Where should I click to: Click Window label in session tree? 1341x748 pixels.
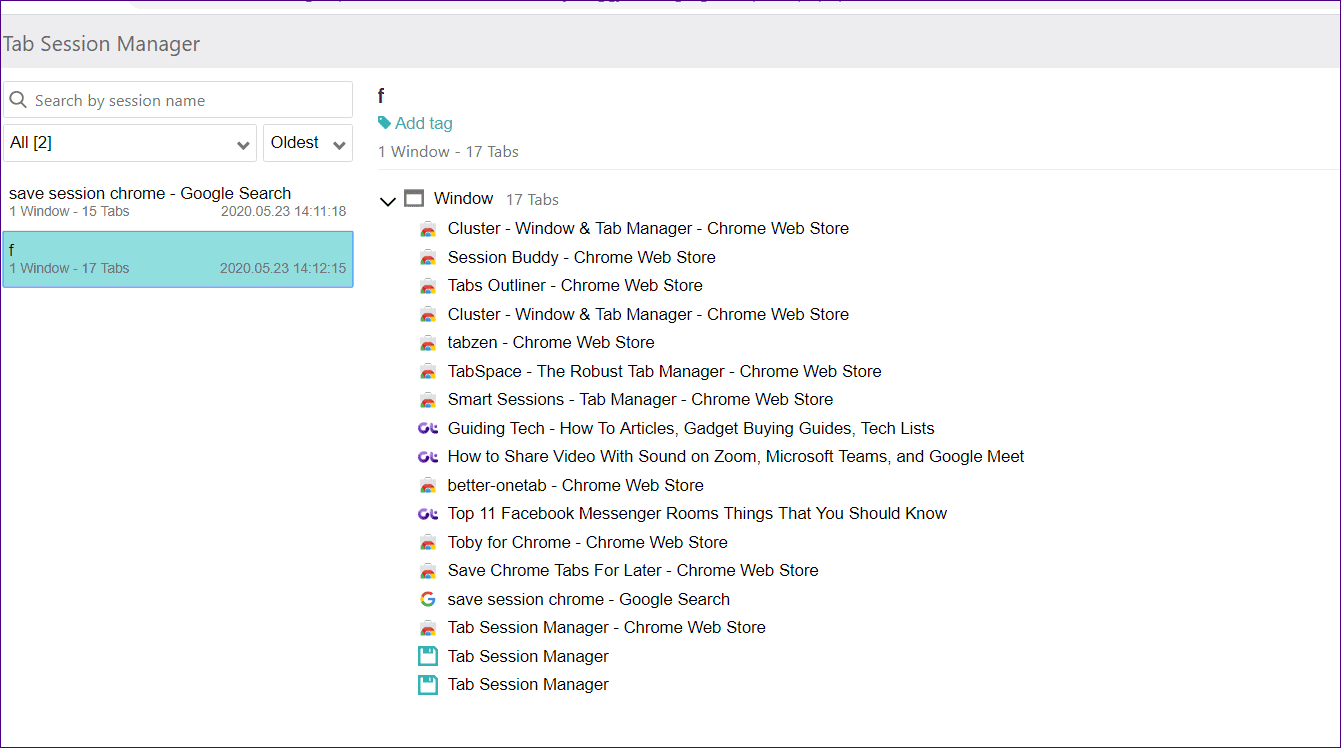tap(463, 198)
